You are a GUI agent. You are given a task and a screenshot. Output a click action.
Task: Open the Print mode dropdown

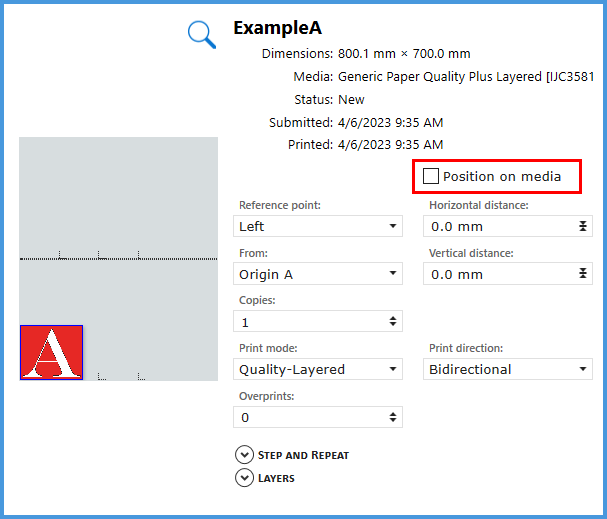tap(318, 369)
